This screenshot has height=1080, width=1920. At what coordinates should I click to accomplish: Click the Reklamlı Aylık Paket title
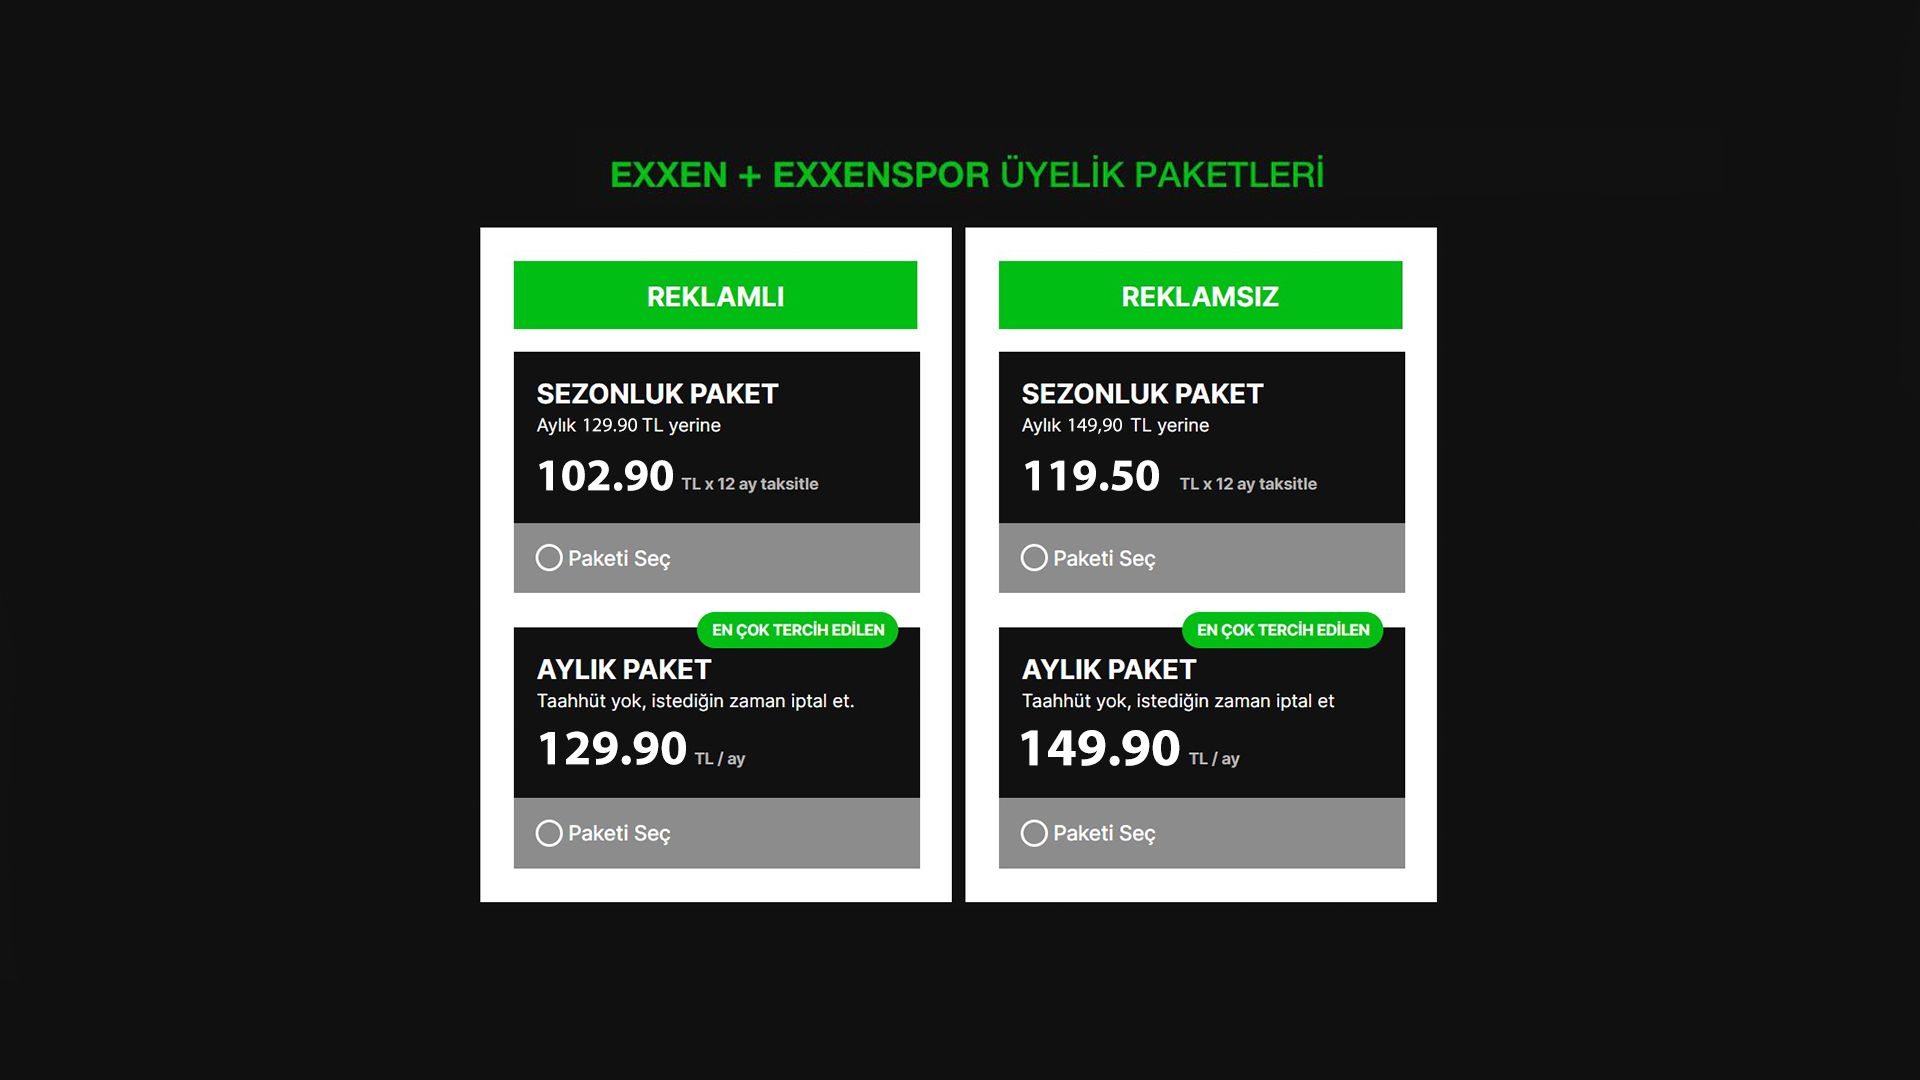[624, 669]
